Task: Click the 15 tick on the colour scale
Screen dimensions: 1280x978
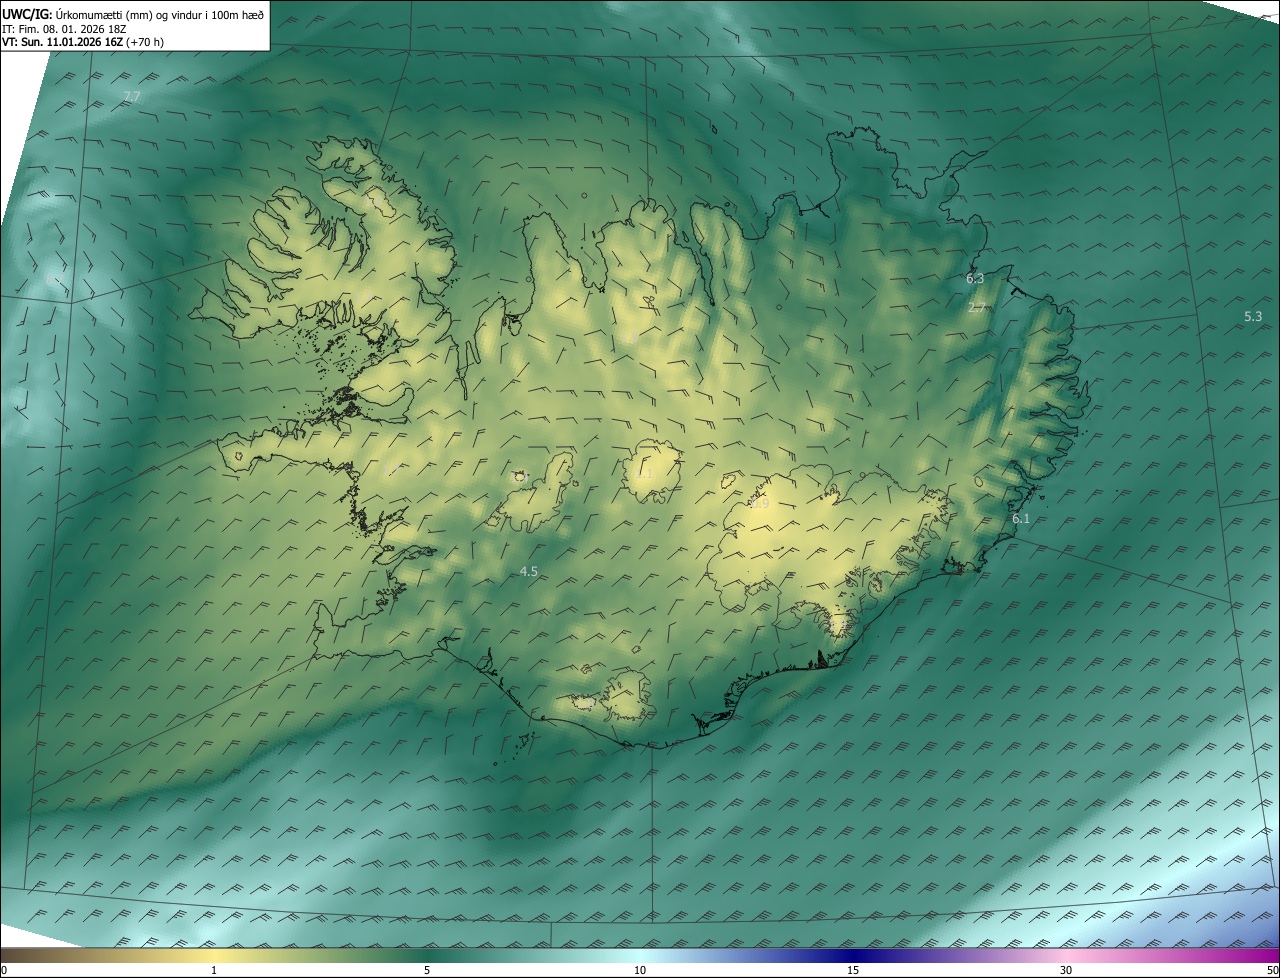Action: tap(853, 970)
